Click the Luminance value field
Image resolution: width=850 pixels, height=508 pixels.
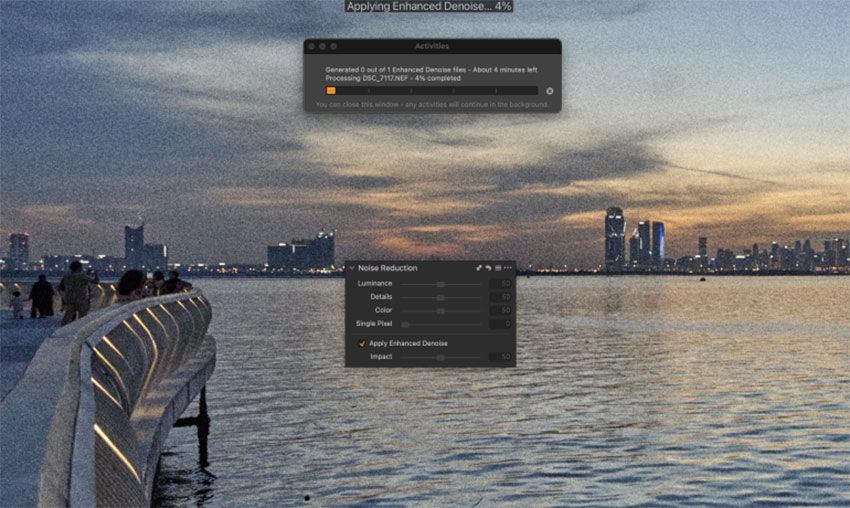[500, 284]
